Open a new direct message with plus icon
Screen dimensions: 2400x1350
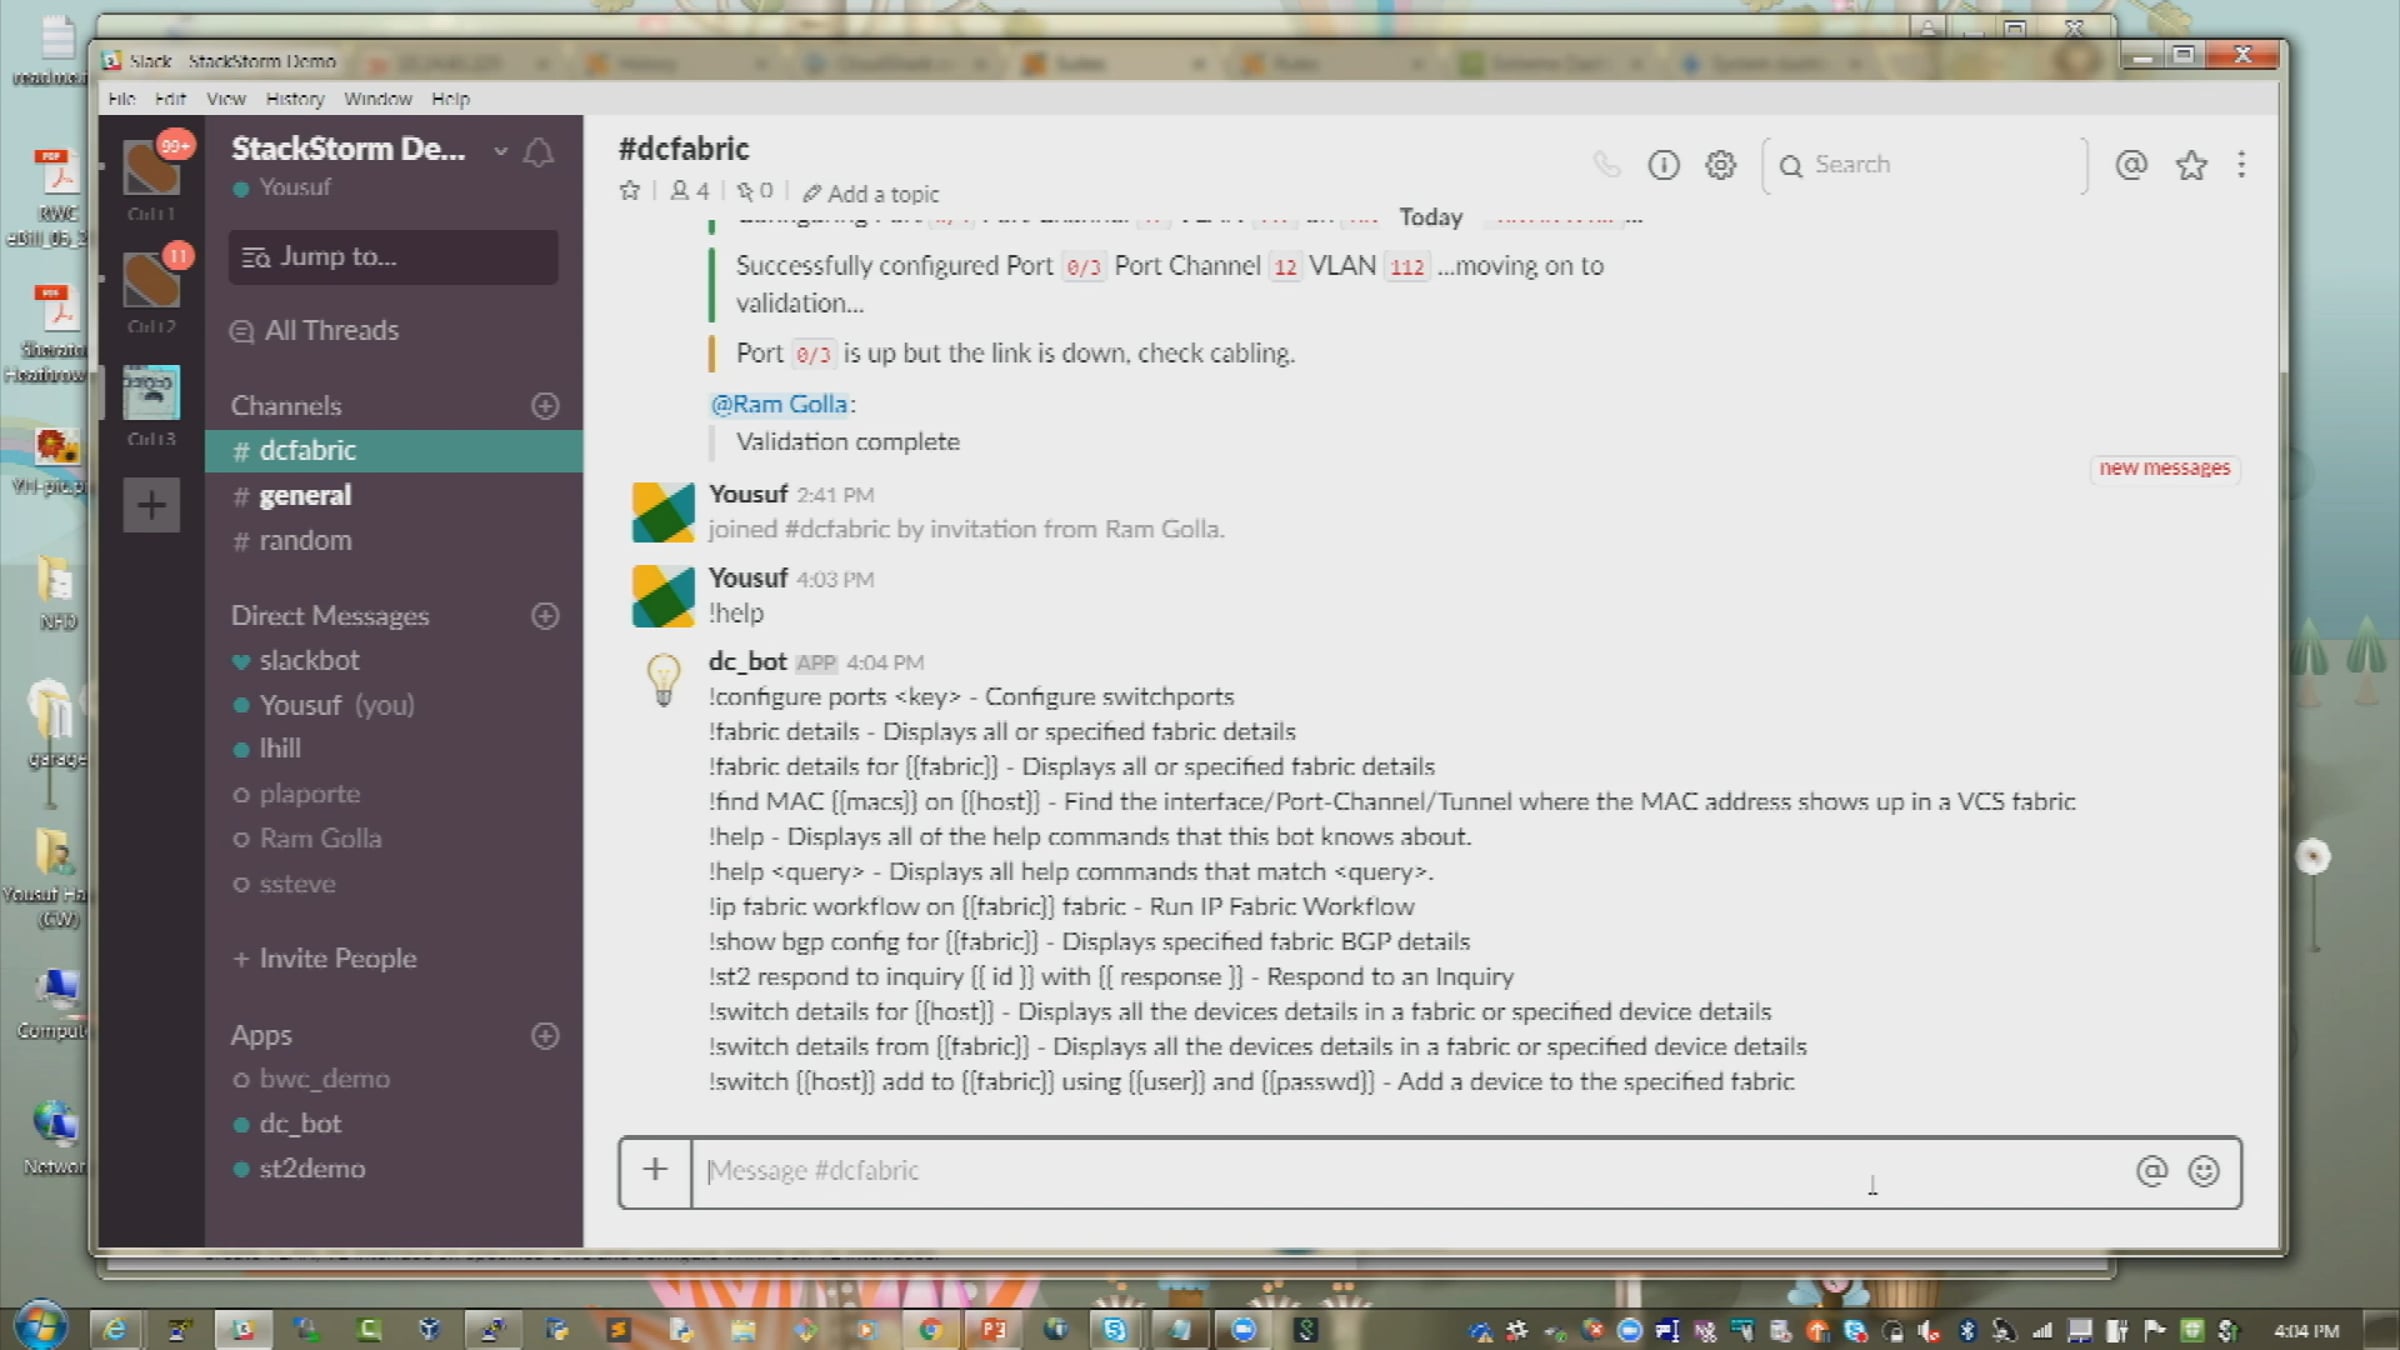[545, 616]
